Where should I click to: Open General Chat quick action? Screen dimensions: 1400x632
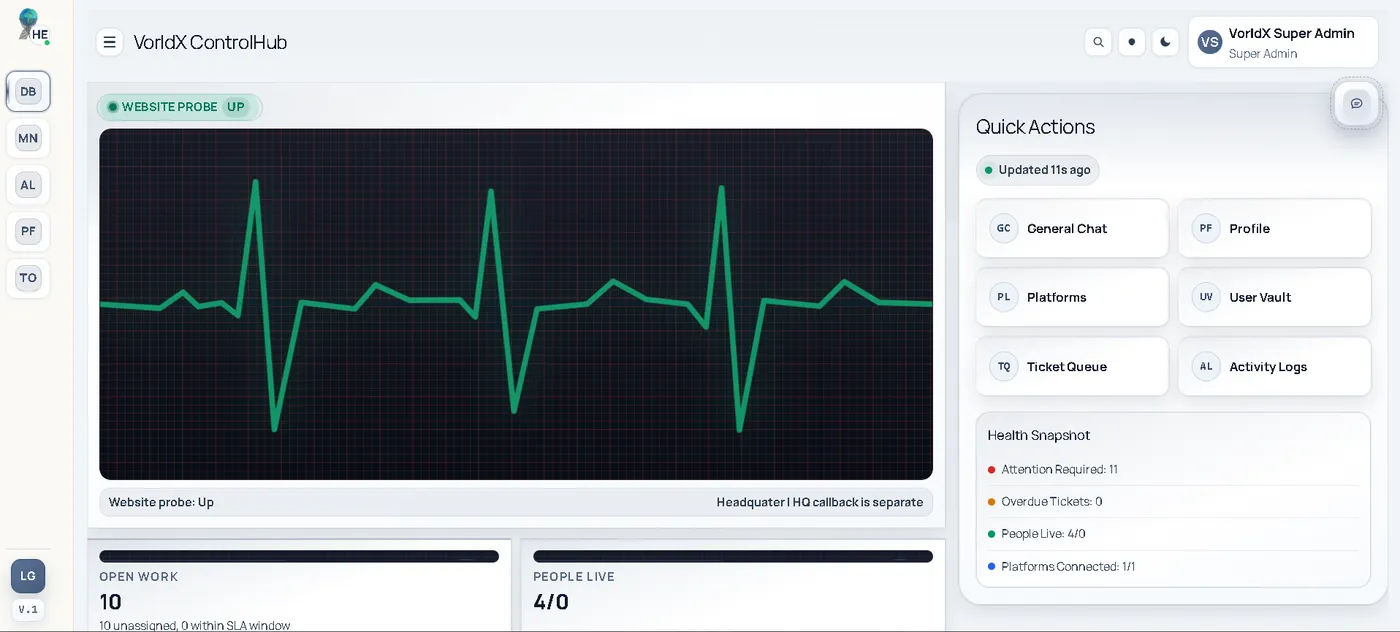tap(1072, 229)
